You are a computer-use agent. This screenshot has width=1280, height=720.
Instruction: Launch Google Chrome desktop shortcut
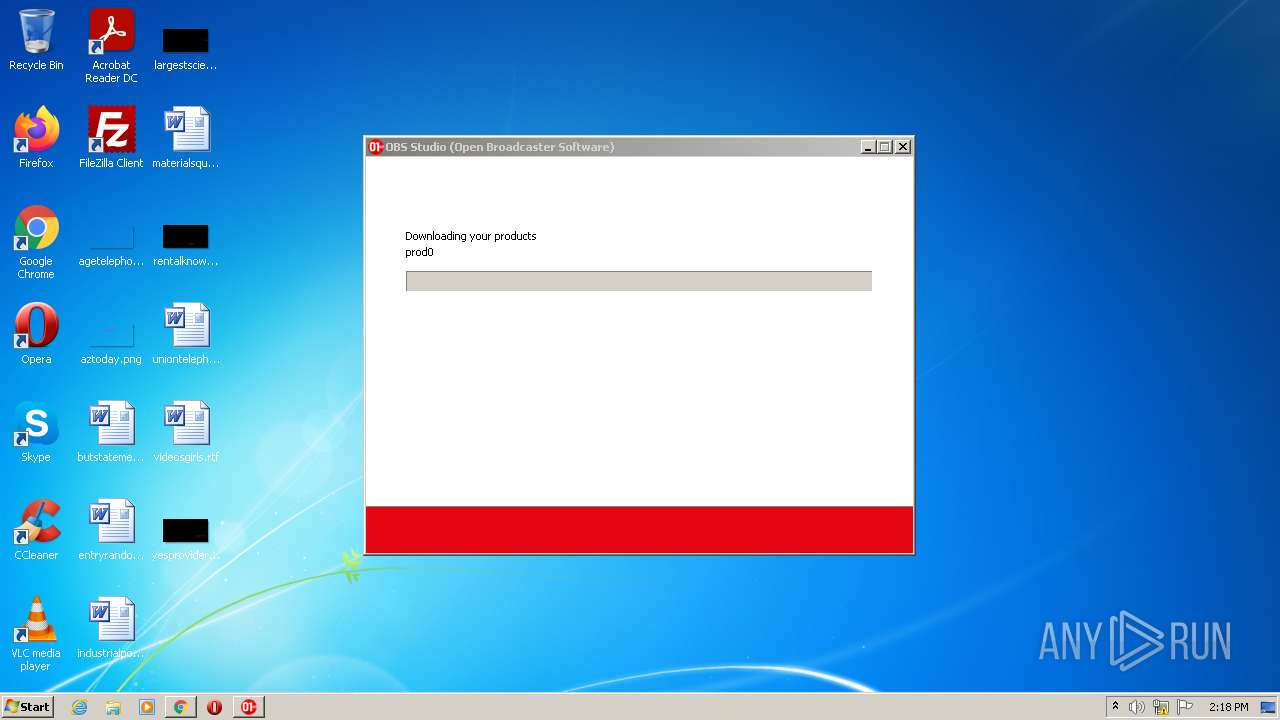[36, 243]
